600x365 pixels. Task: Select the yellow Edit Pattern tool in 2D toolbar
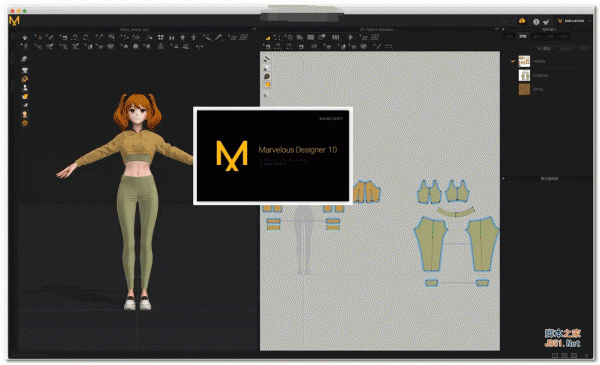pos(268,37)
